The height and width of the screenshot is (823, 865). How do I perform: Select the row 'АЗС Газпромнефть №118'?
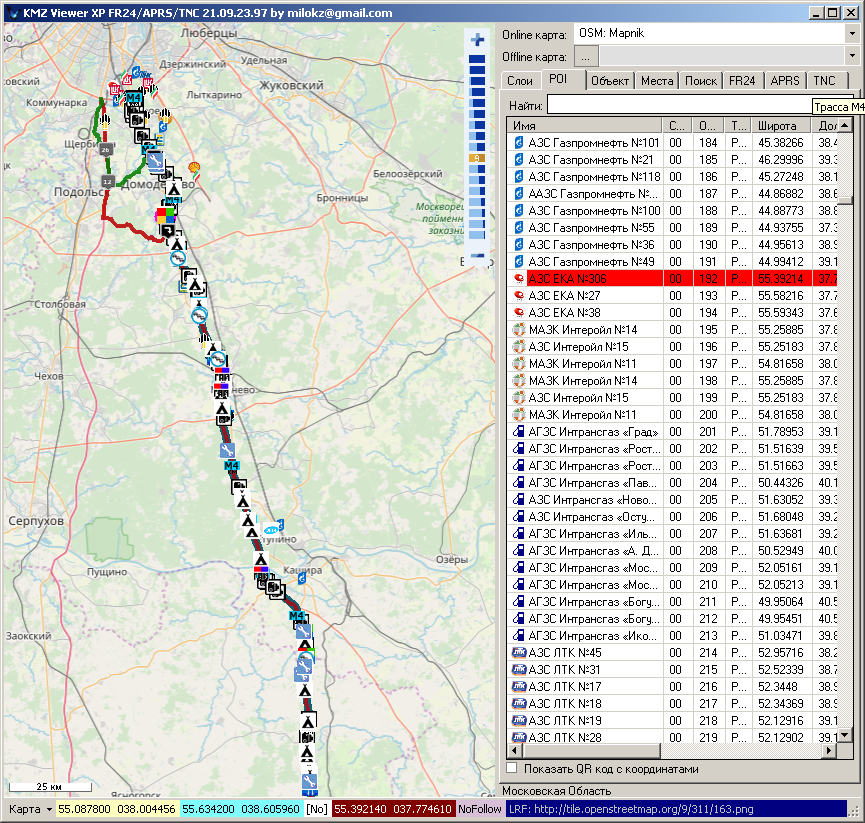(672, 177)
